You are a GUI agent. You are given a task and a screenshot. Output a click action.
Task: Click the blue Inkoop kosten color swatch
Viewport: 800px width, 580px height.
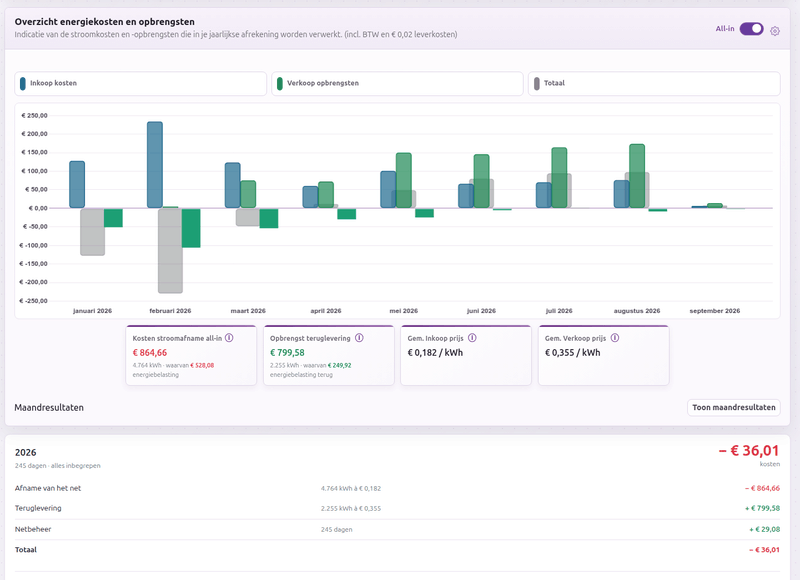pos(22,83)
